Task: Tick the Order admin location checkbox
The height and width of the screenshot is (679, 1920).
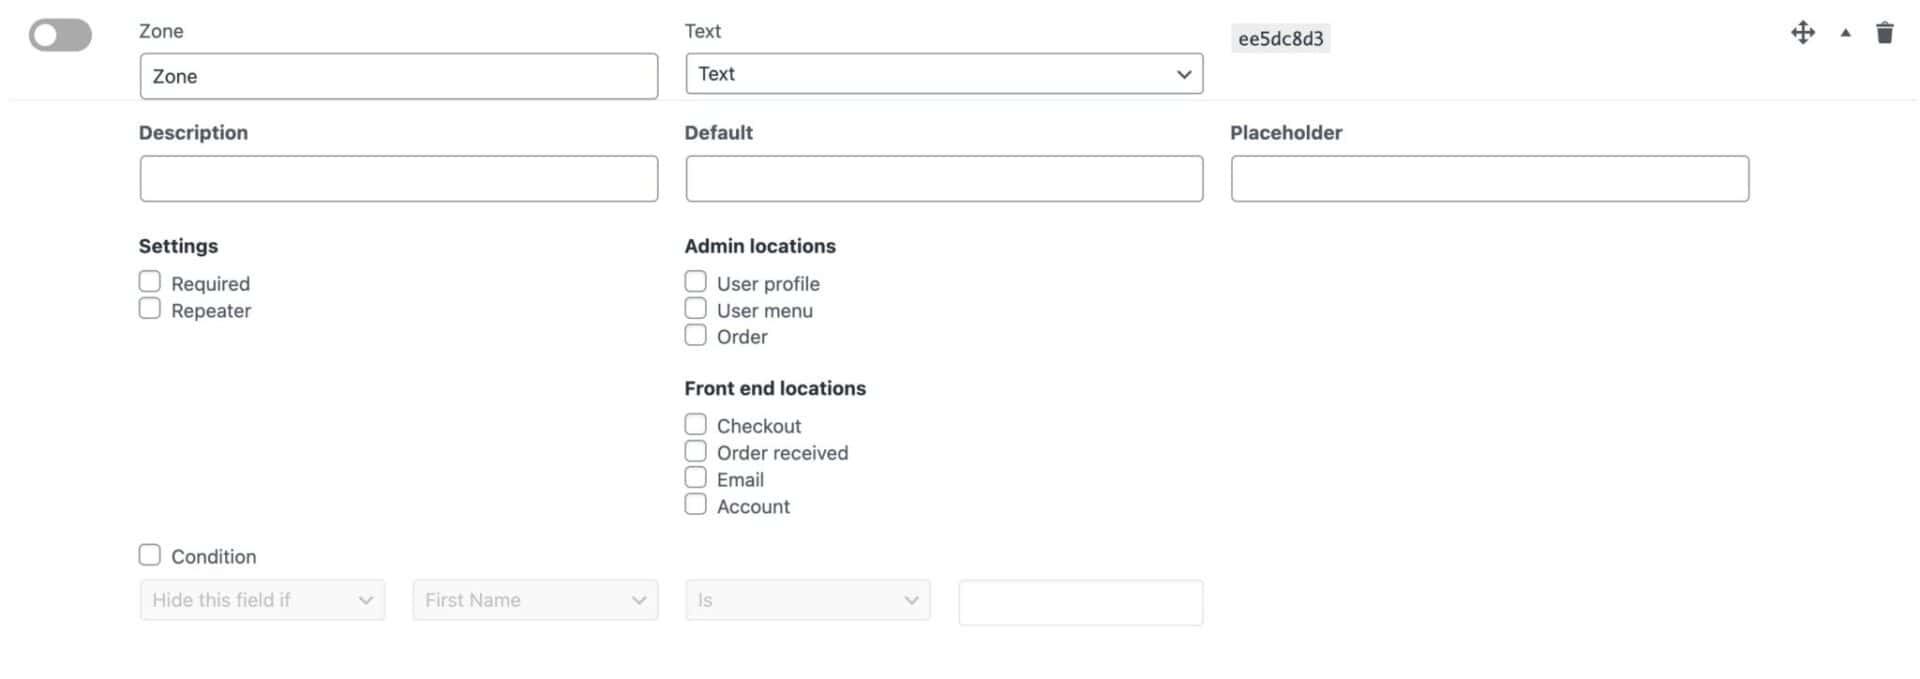Action: [x=695, y=335]
